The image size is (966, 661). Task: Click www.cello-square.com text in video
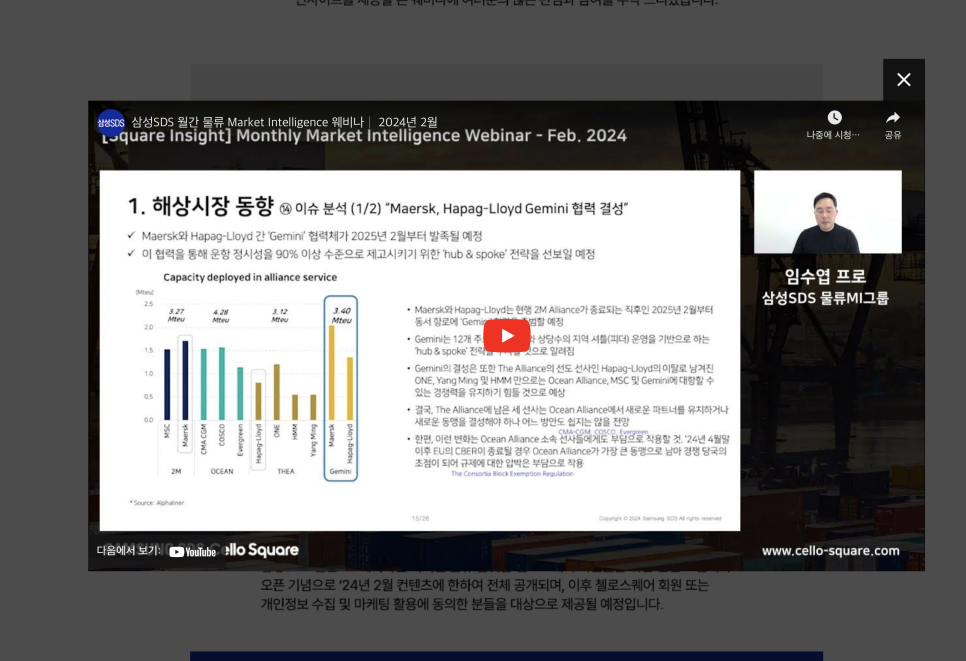tap(830, 551)
